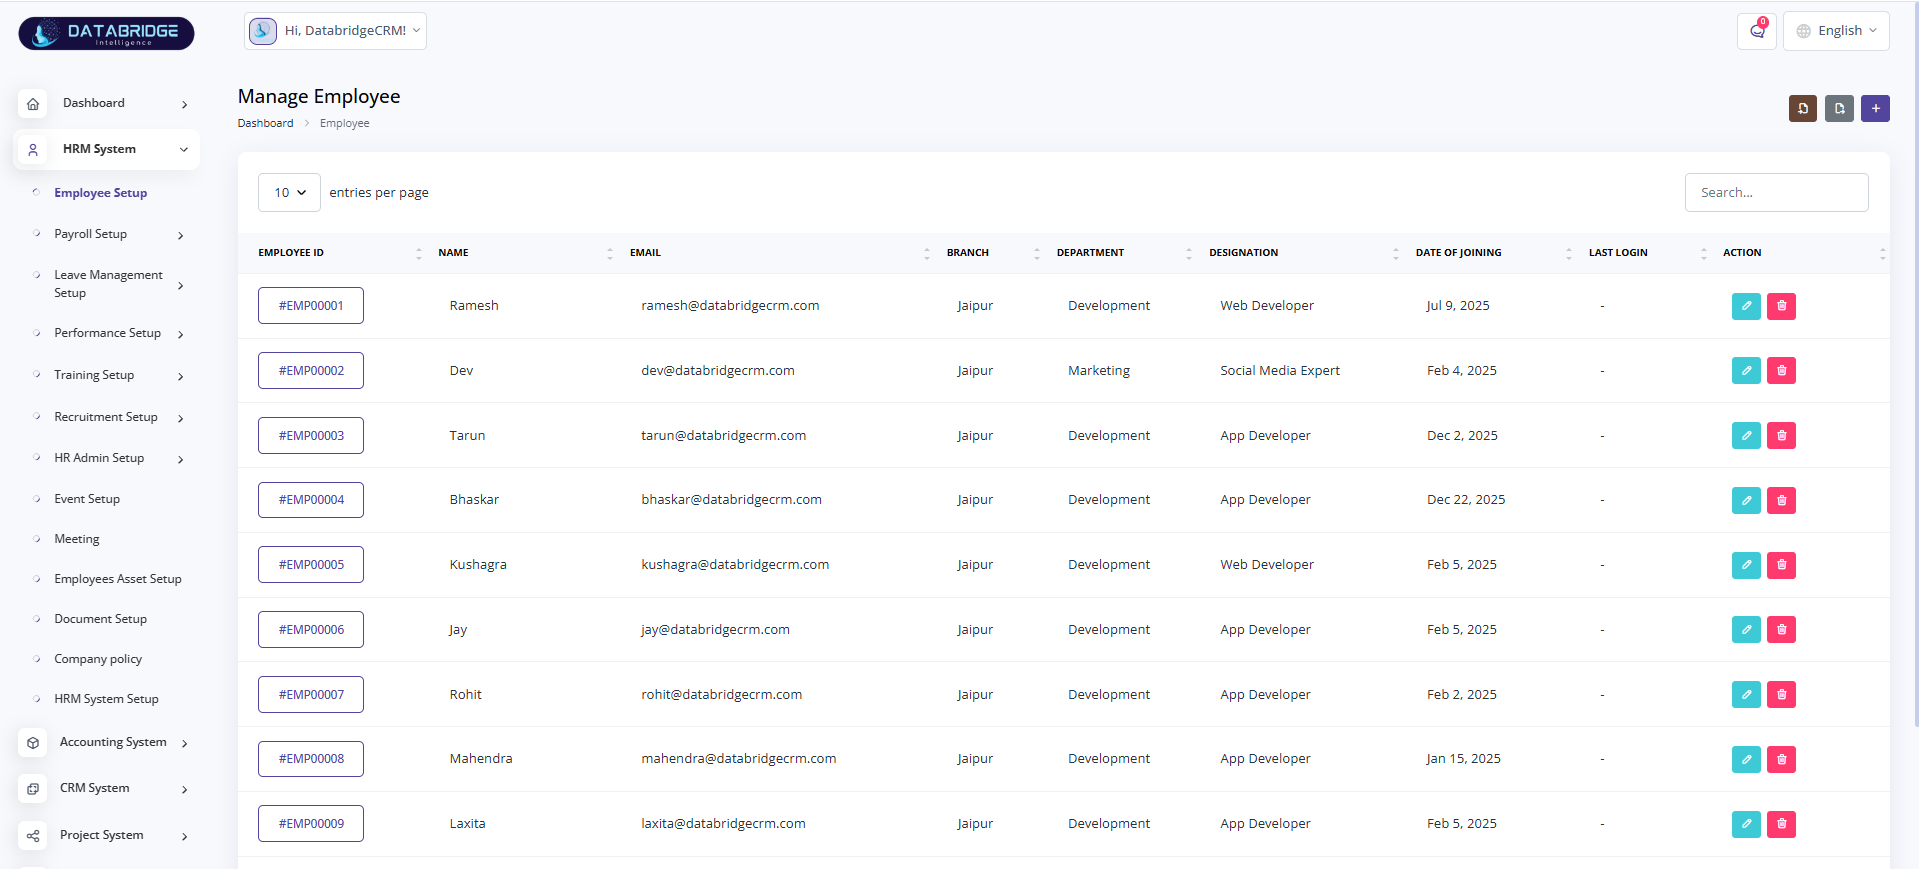Screen dimensions: 1919x869
Task: Sort table by Date of Joining column
Action: pyautogui.click(x=1492, y=253)
